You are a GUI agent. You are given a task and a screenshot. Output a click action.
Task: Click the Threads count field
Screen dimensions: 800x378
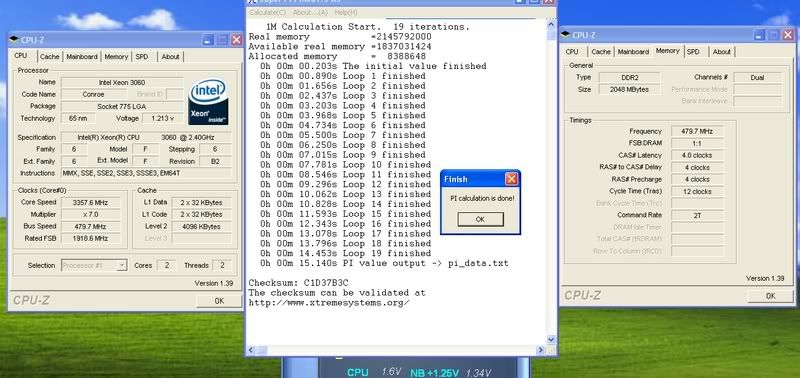coord(221,265)
